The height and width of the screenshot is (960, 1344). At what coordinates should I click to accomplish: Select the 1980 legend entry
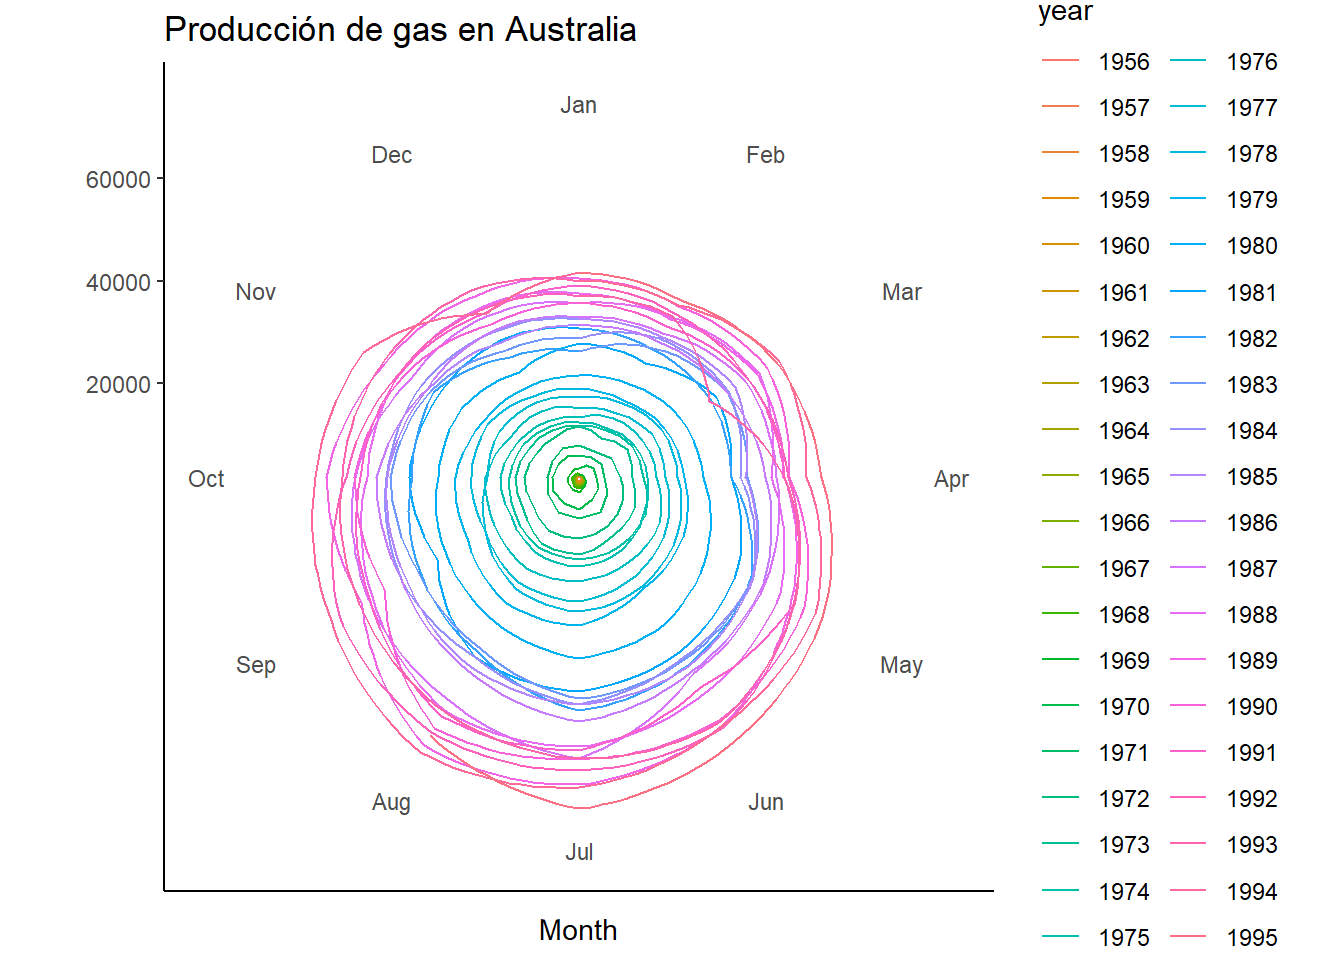pyautogui.click(x=1224, y=246)
